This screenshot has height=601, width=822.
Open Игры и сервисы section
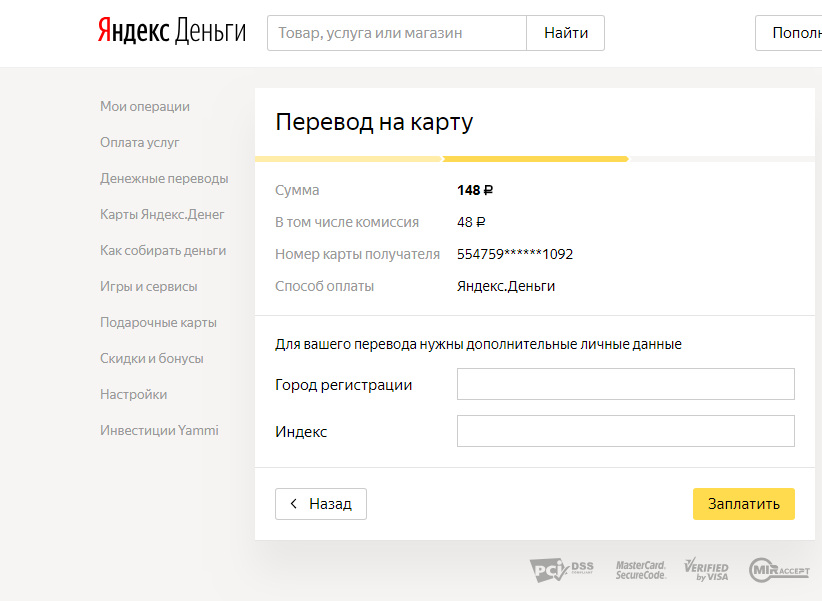coord(149,286)
